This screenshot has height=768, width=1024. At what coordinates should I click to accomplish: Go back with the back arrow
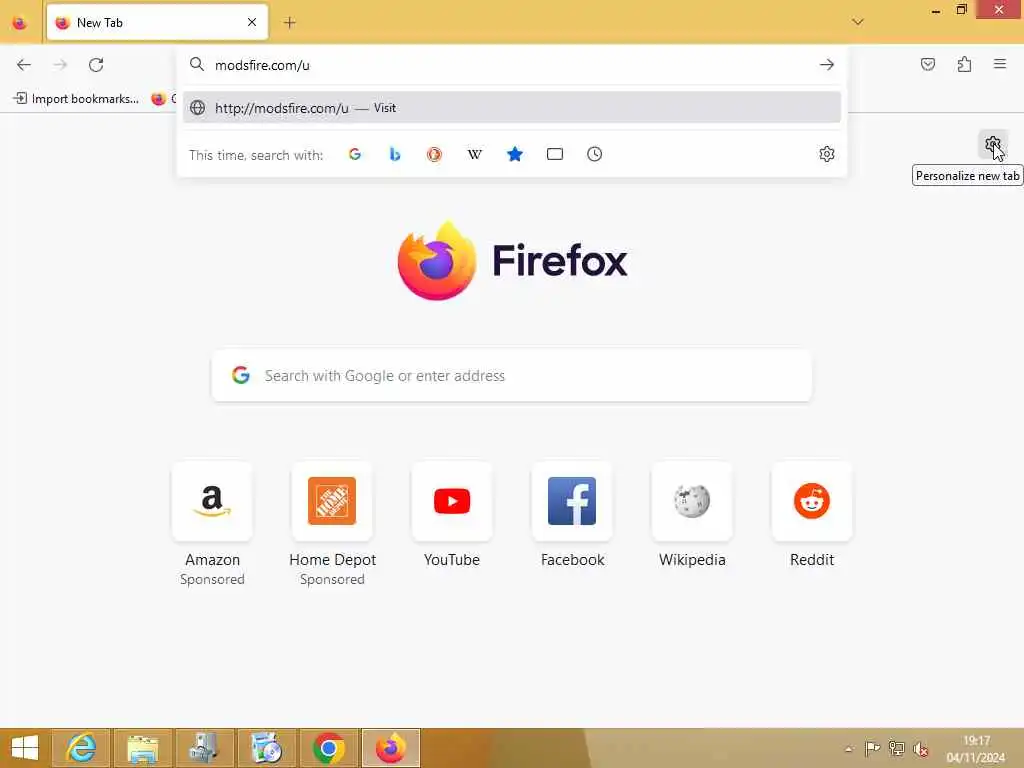click(x=24, y=65)
